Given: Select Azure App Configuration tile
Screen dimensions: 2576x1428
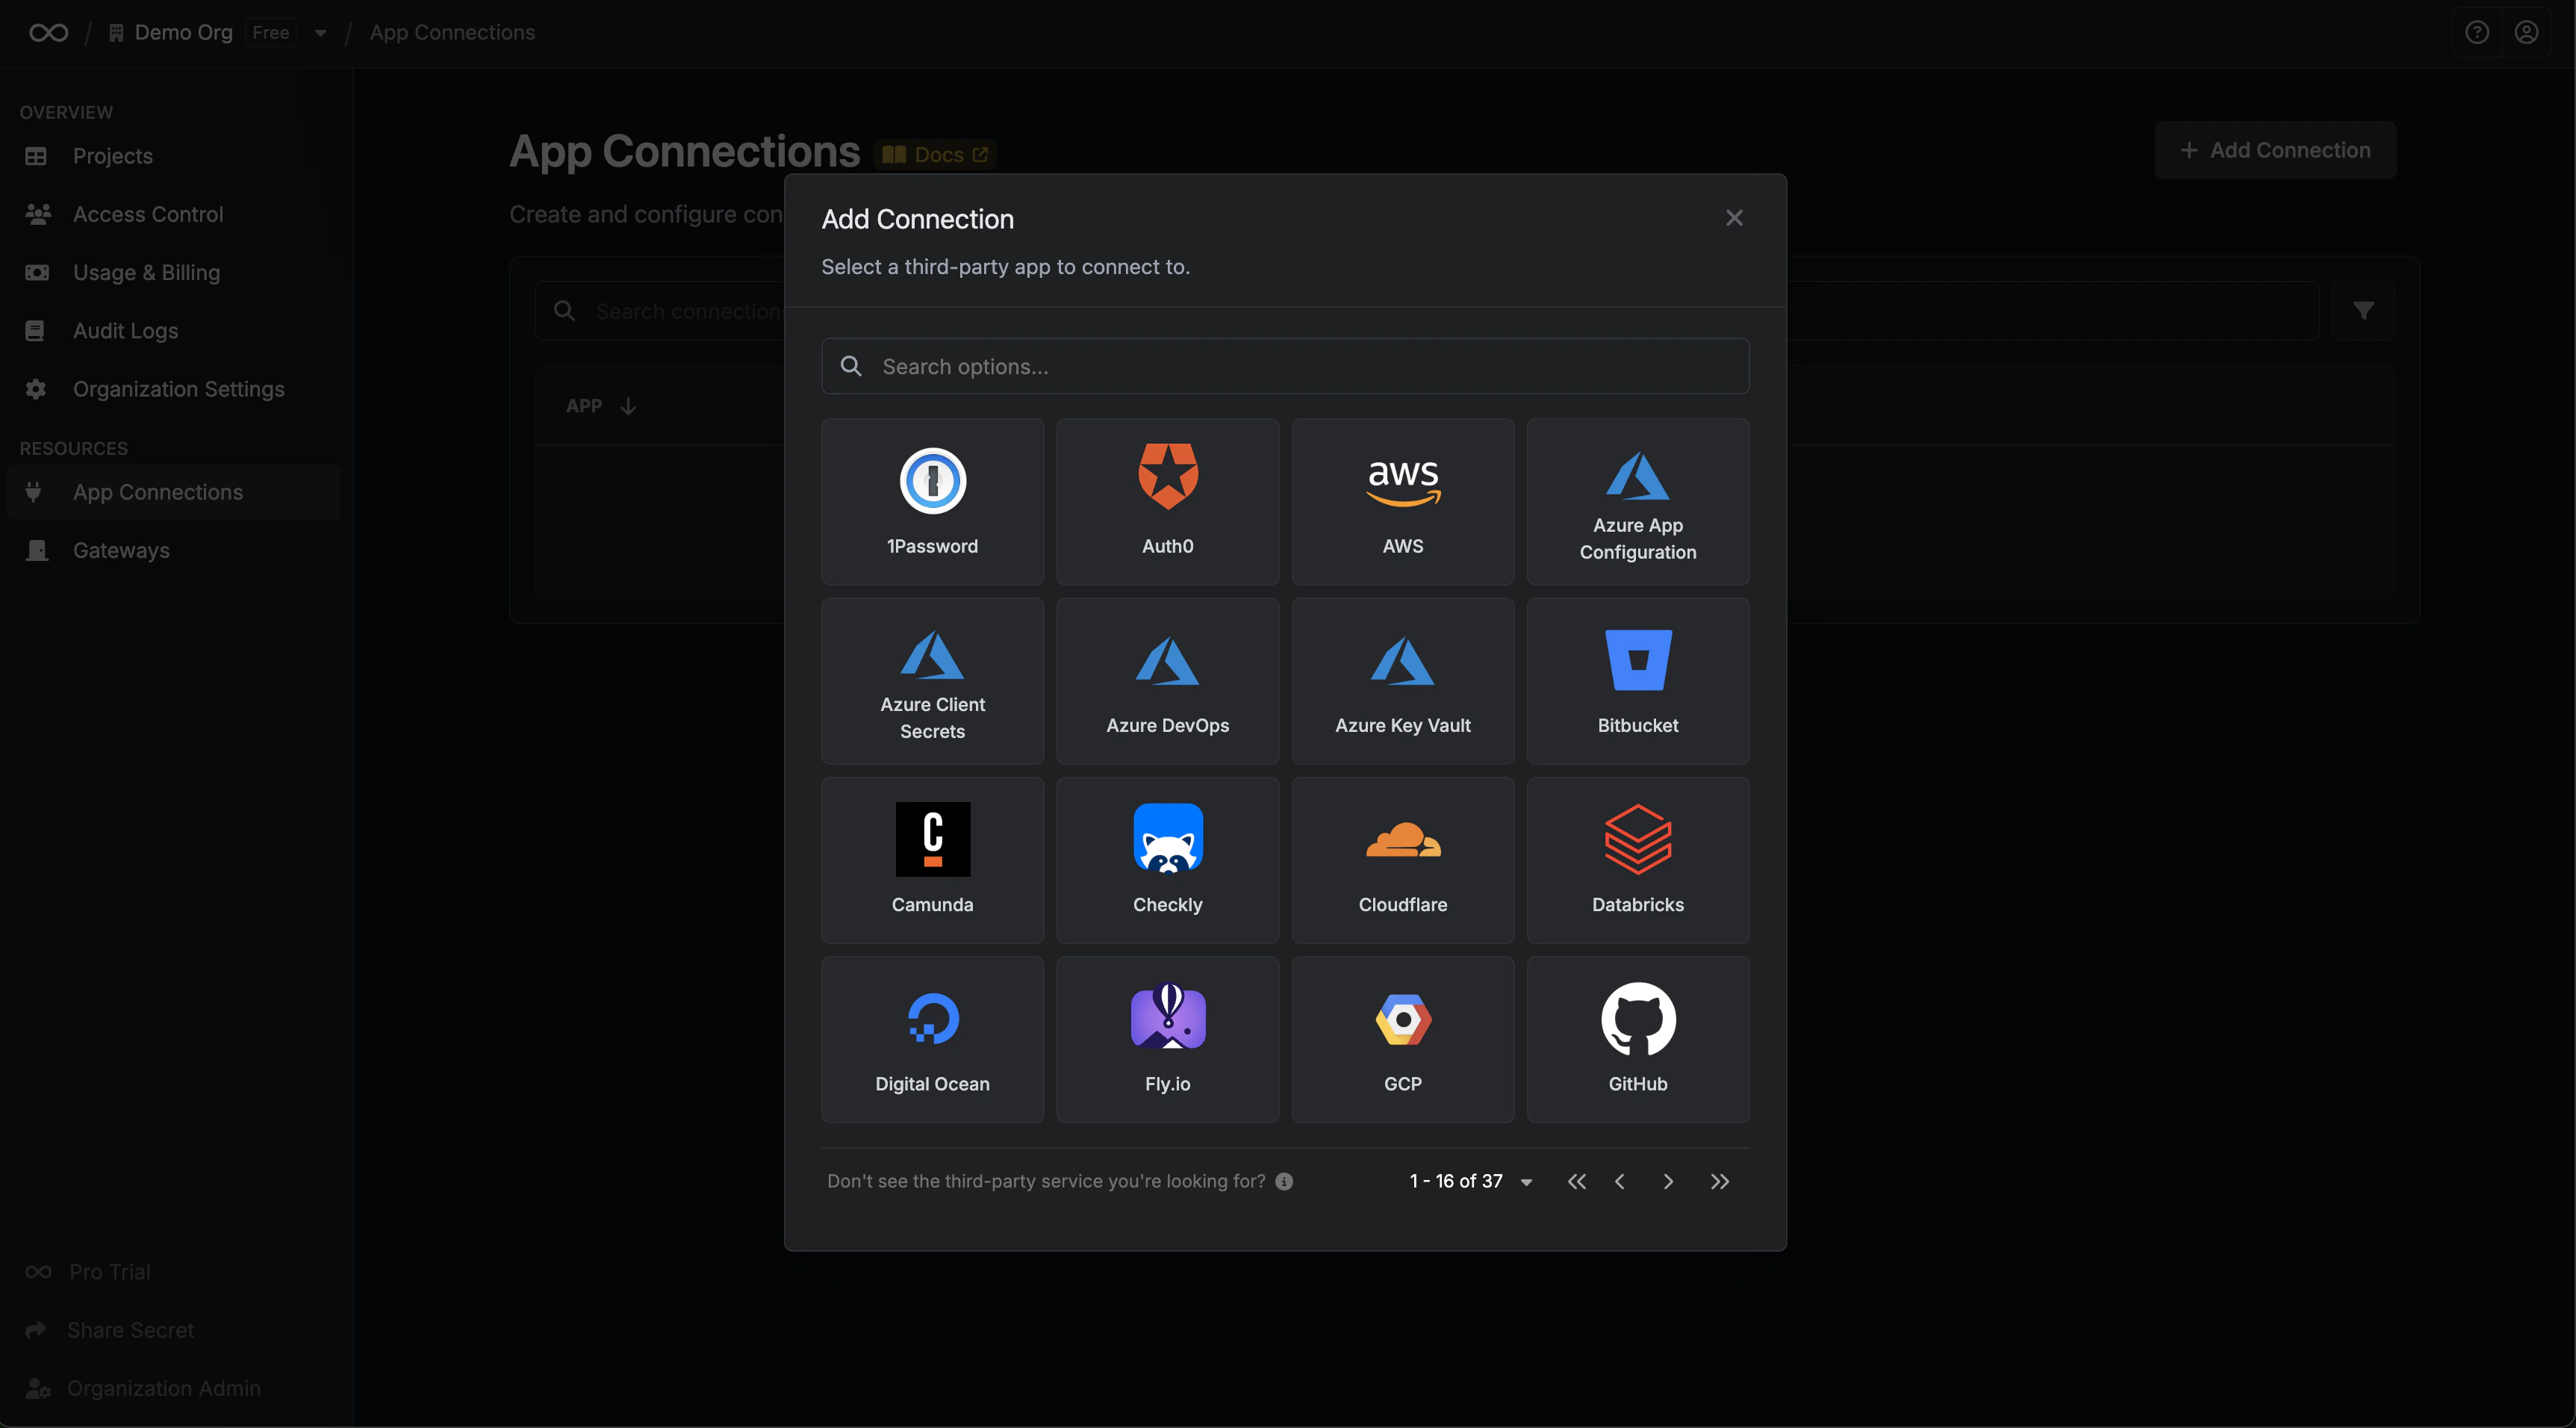Looking at the screenshot, I should [x=1637, y=502].
